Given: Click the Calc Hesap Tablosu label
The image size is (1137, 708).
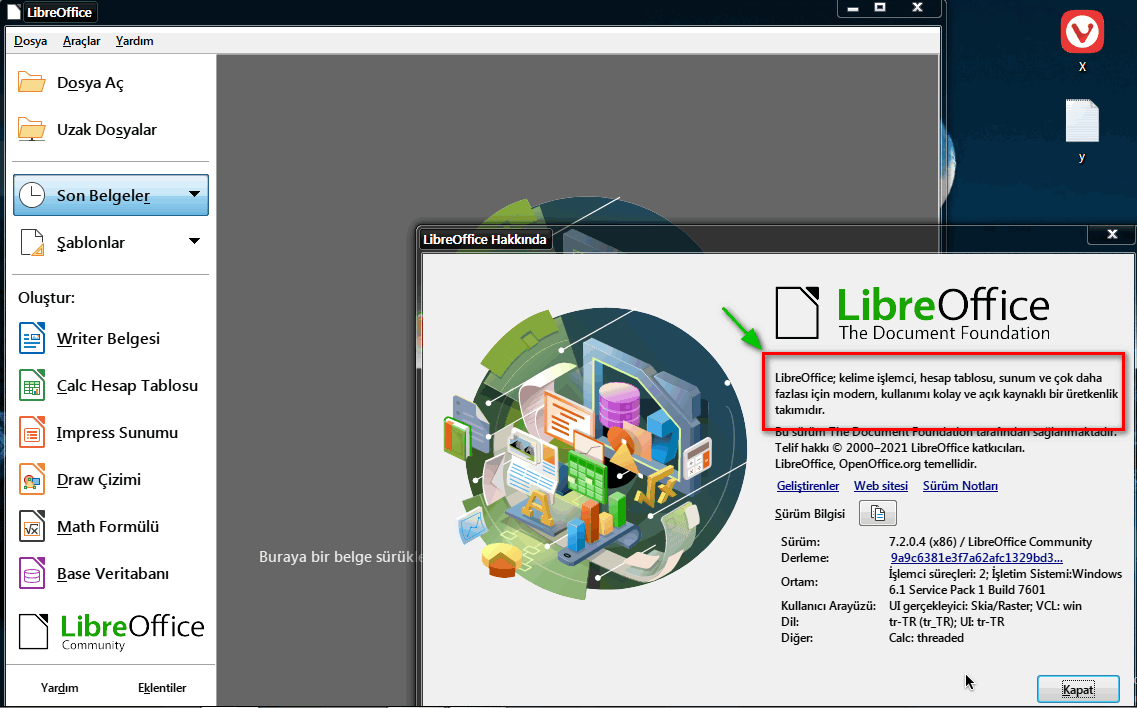Looking at the screenshot, I should coord(128,386).
